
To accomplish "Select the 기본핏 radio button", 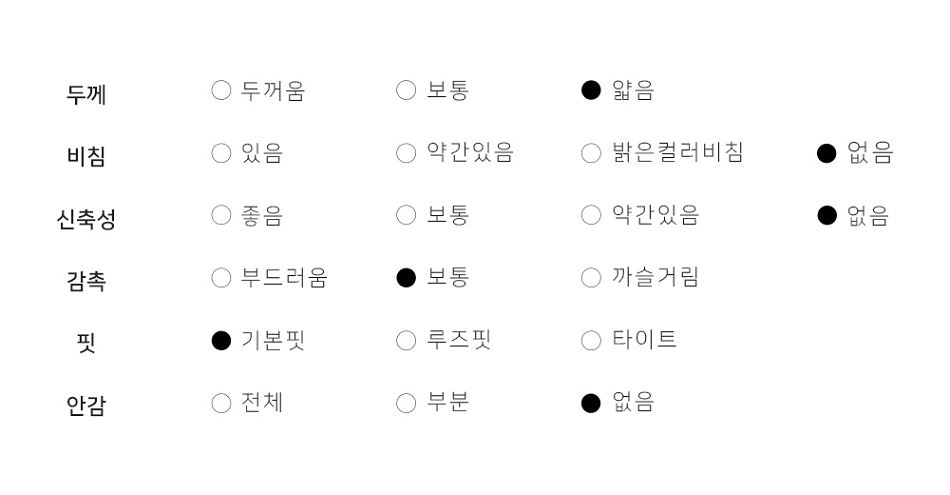I will (221, 341).
